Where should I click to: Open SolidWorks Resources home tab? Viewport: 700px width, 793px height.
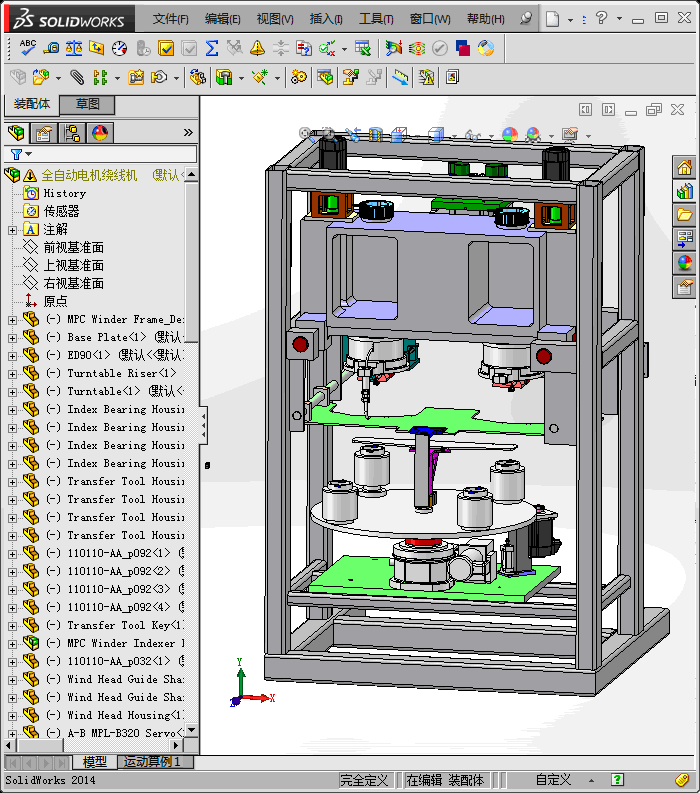pos(684,167)
